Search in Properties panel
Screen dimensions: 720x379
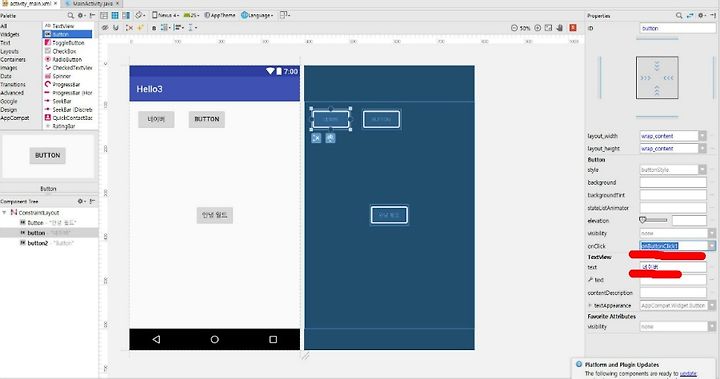click(679, 16)
